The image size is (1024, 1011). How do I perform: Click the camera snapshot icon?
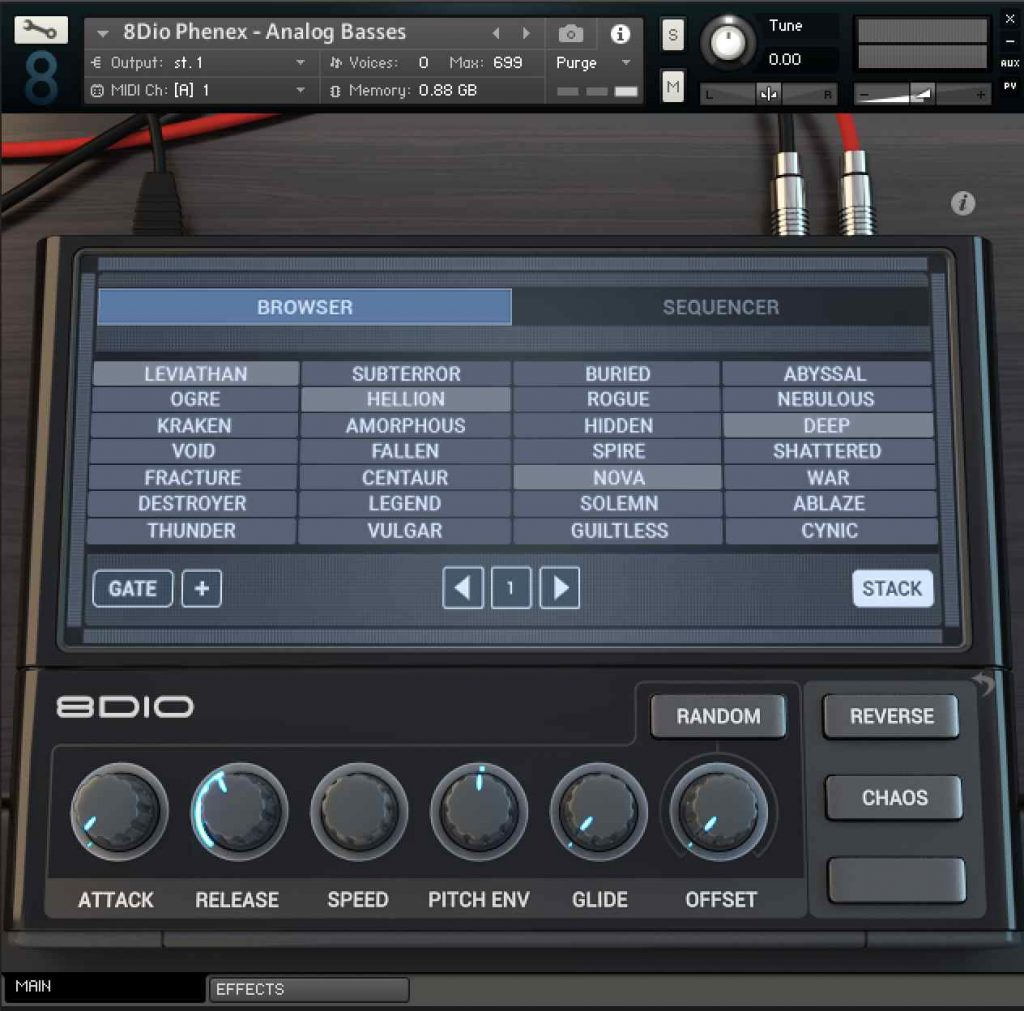point(571,34)
